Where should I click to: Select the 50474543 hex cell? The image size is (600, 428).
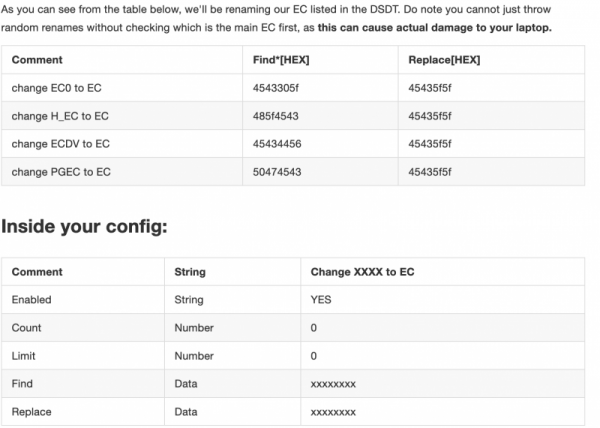coord(275,172)
